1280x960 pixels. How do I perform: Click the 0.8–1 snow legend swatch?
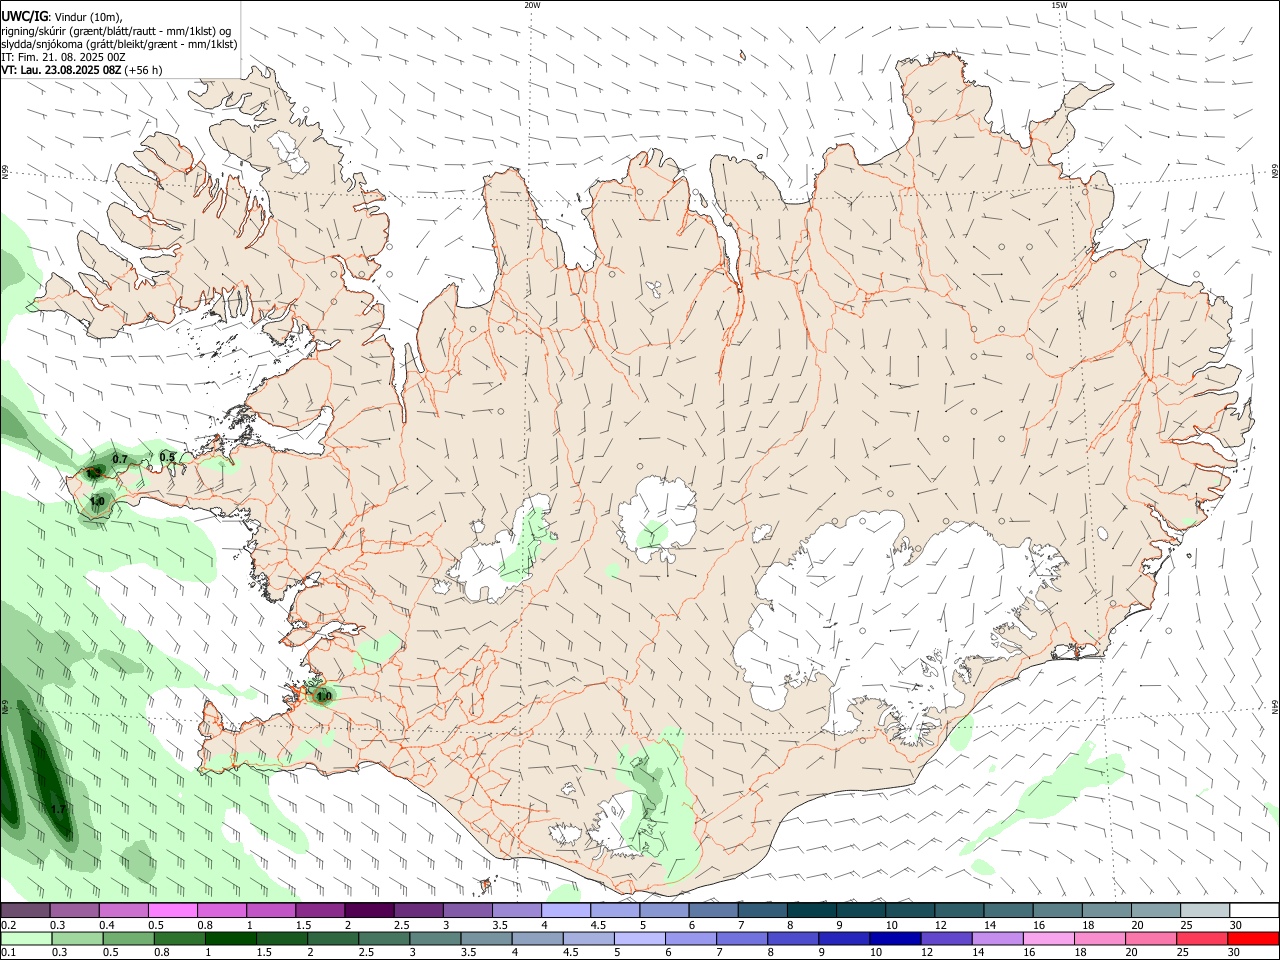coord(222,911)
